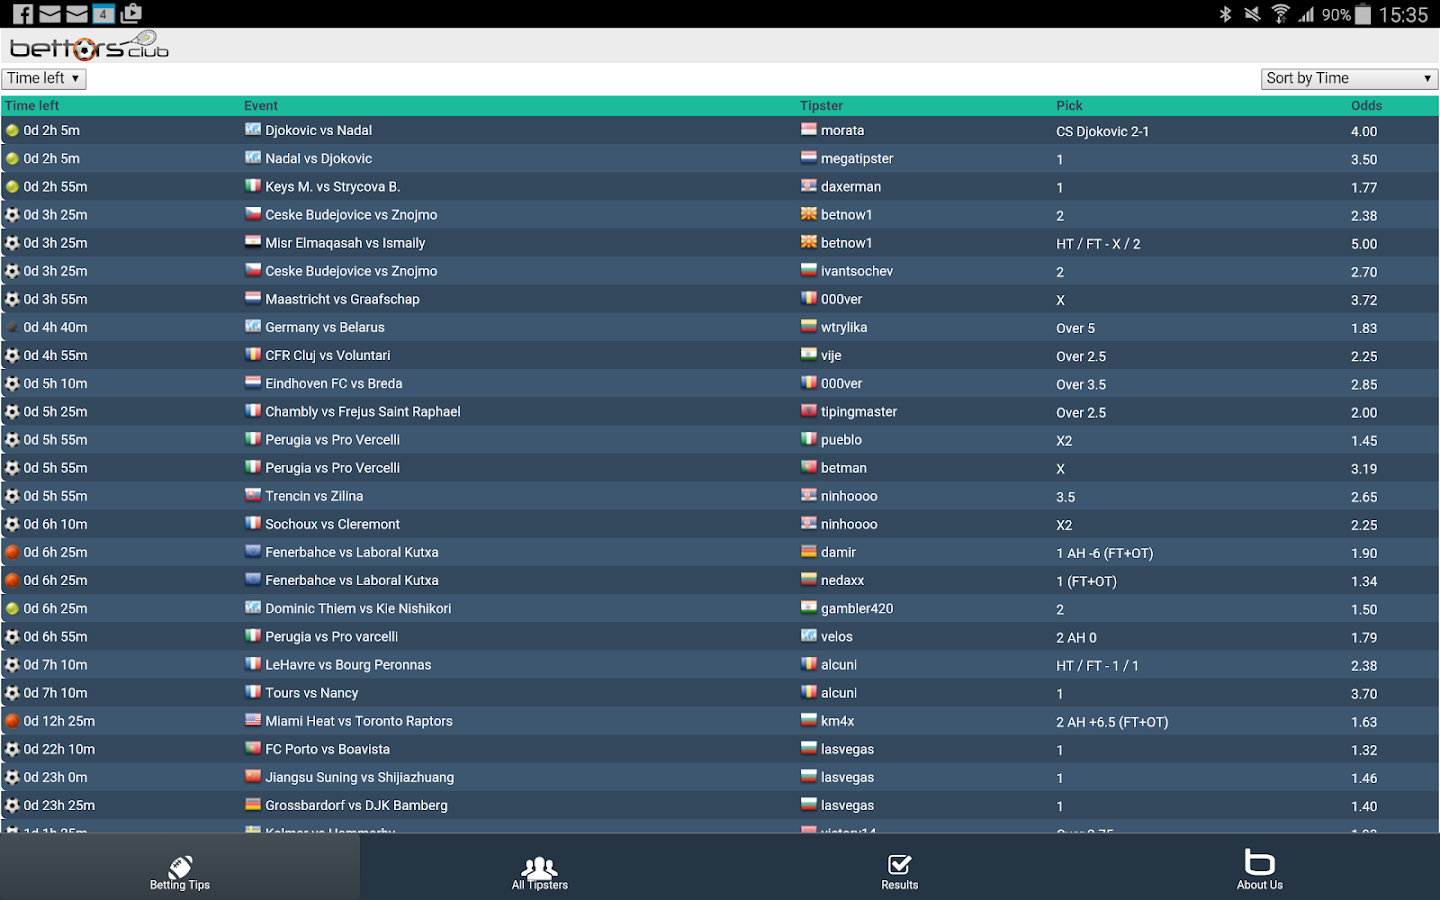Click the pick "2 AH +6.5 (FT+OT)"
The height and width of the screenshot is (900, 1440).
1112,722
